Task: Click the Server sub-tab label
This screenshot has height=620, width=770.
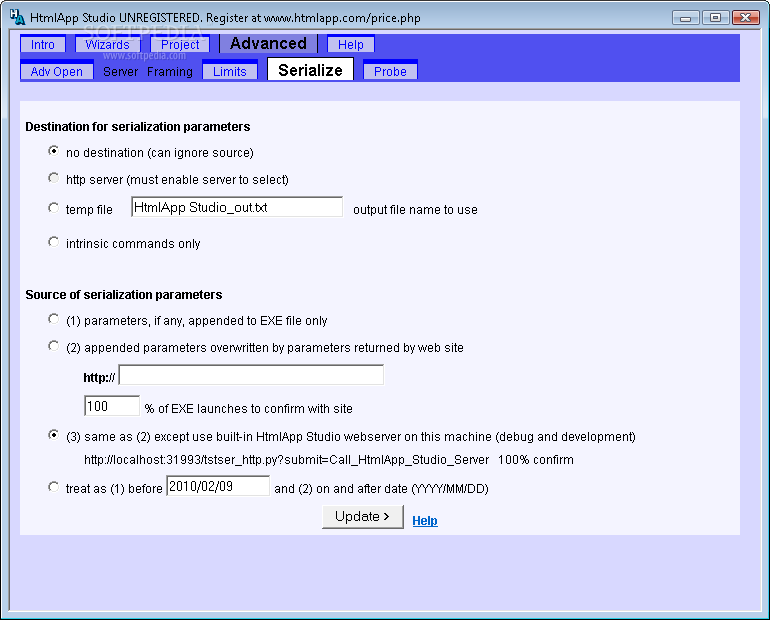Action: 120,72
